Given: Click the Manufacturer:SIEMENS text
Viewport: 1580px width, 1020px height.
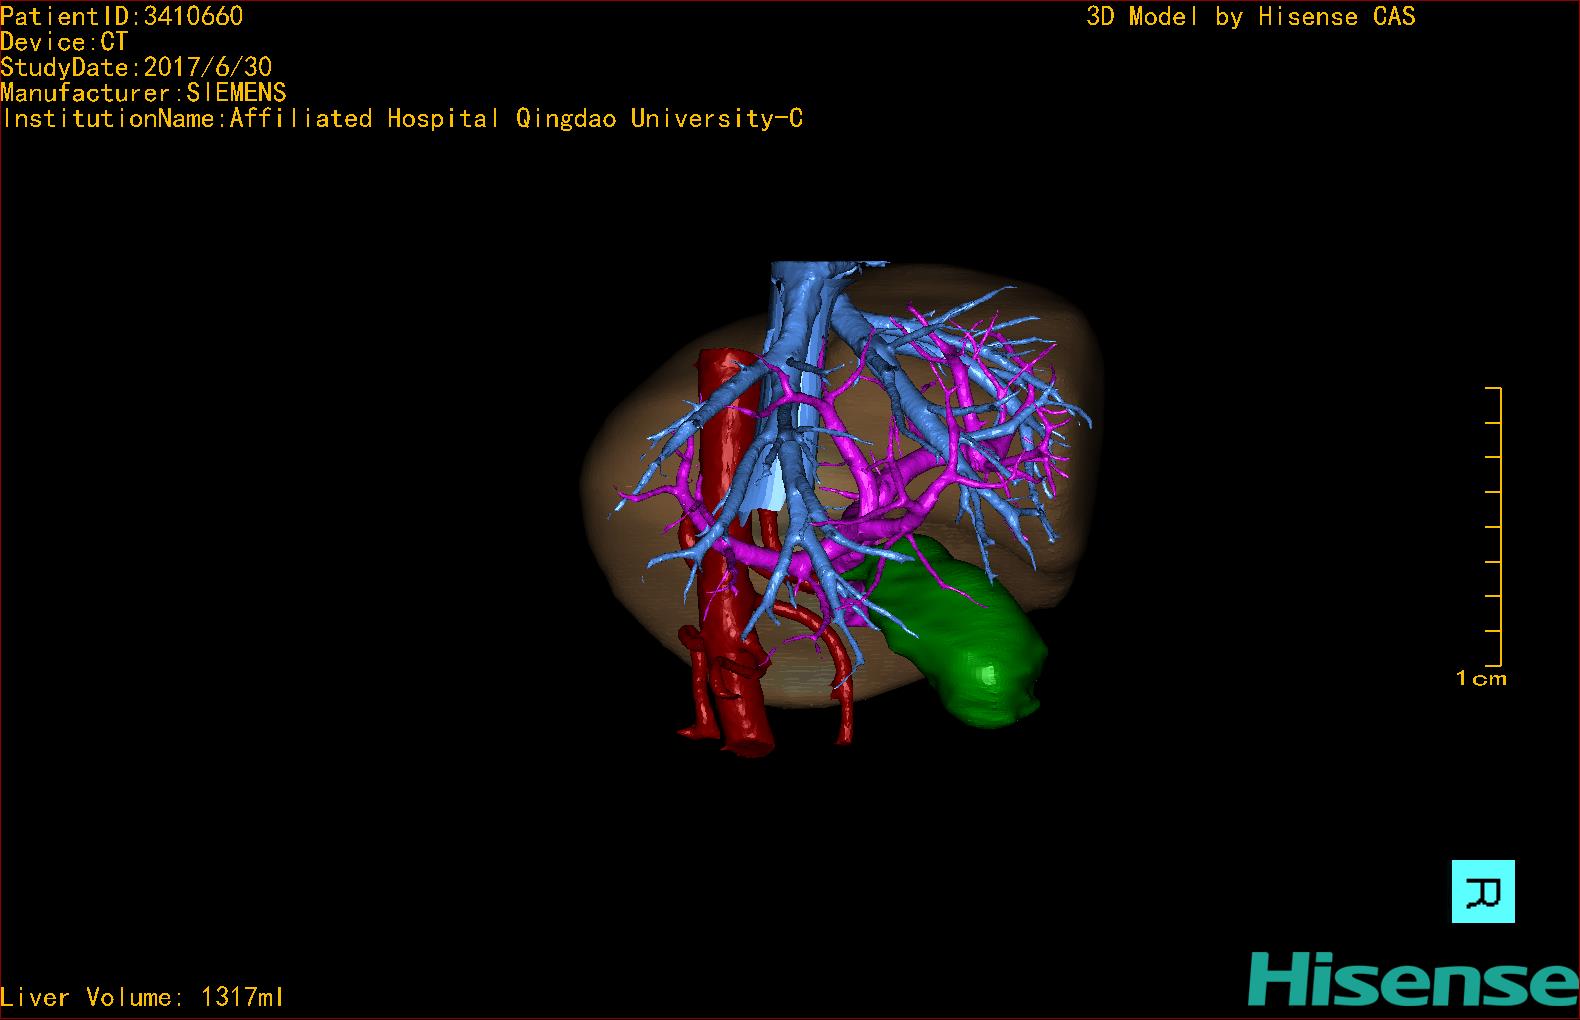Looking at the screenshot, I should [x=144, y=93].
